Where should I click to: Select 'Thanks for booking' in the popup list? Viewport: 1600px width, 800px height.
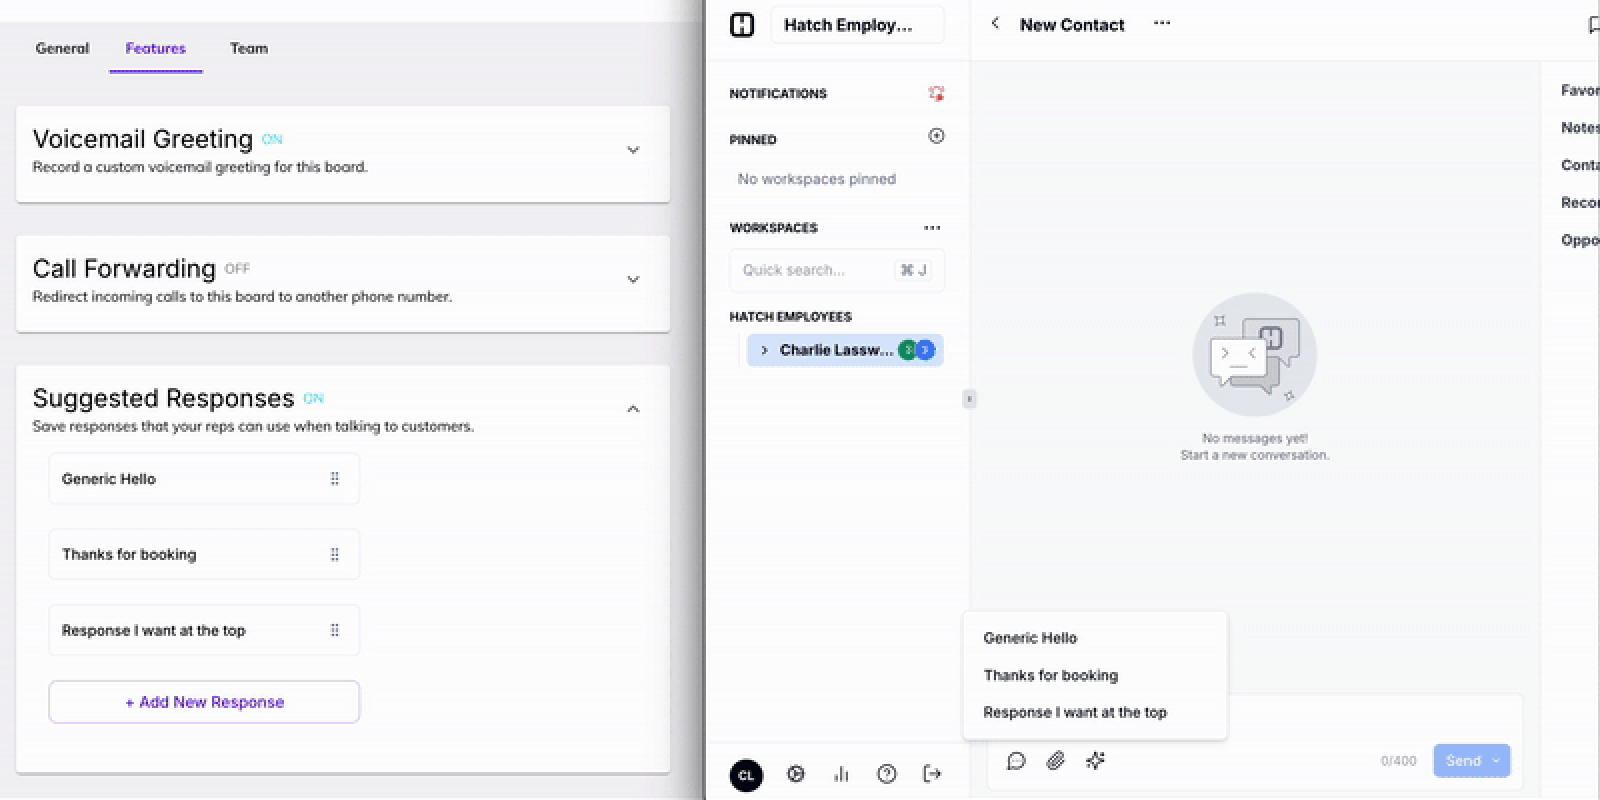1050,675
